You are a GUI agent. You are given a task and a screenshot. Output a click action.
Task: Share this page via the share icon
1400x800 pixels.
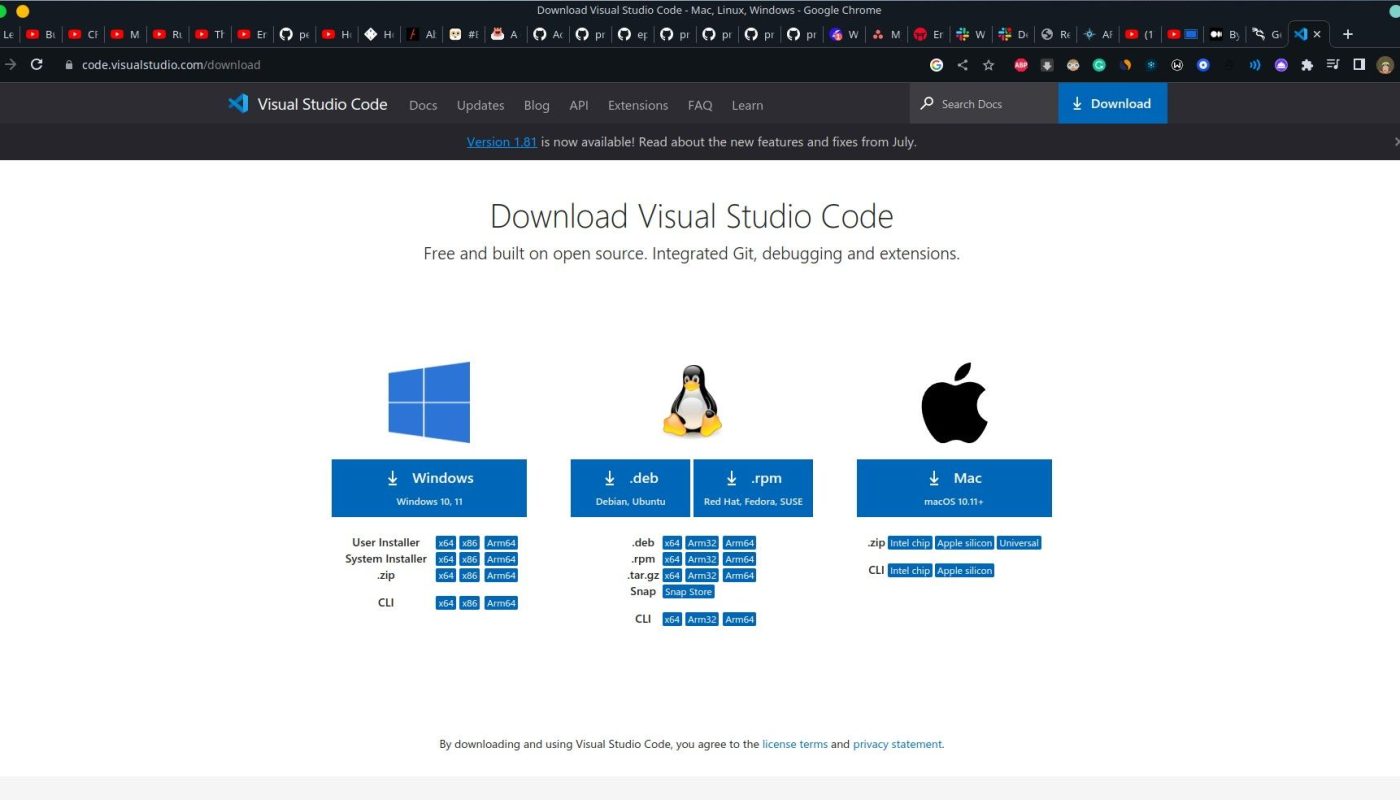point(962,65)
